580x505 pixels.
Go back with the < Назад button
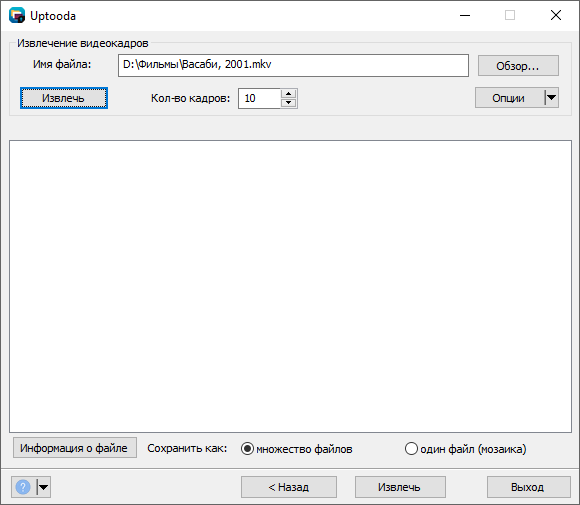tap(289, 487)
